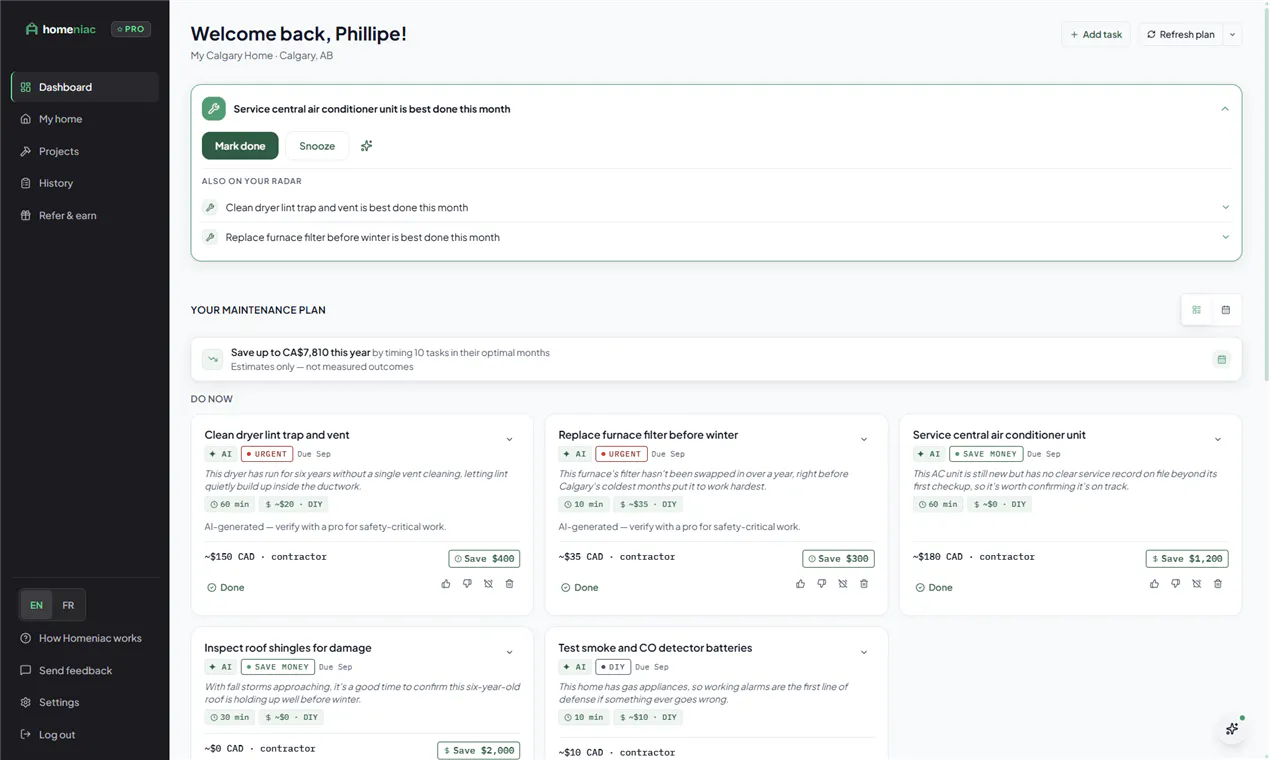Screen dimensions: 1270x760
Task: Thumbs up the Clean dryer lint trap card
Action: click(x=446, y=584)
